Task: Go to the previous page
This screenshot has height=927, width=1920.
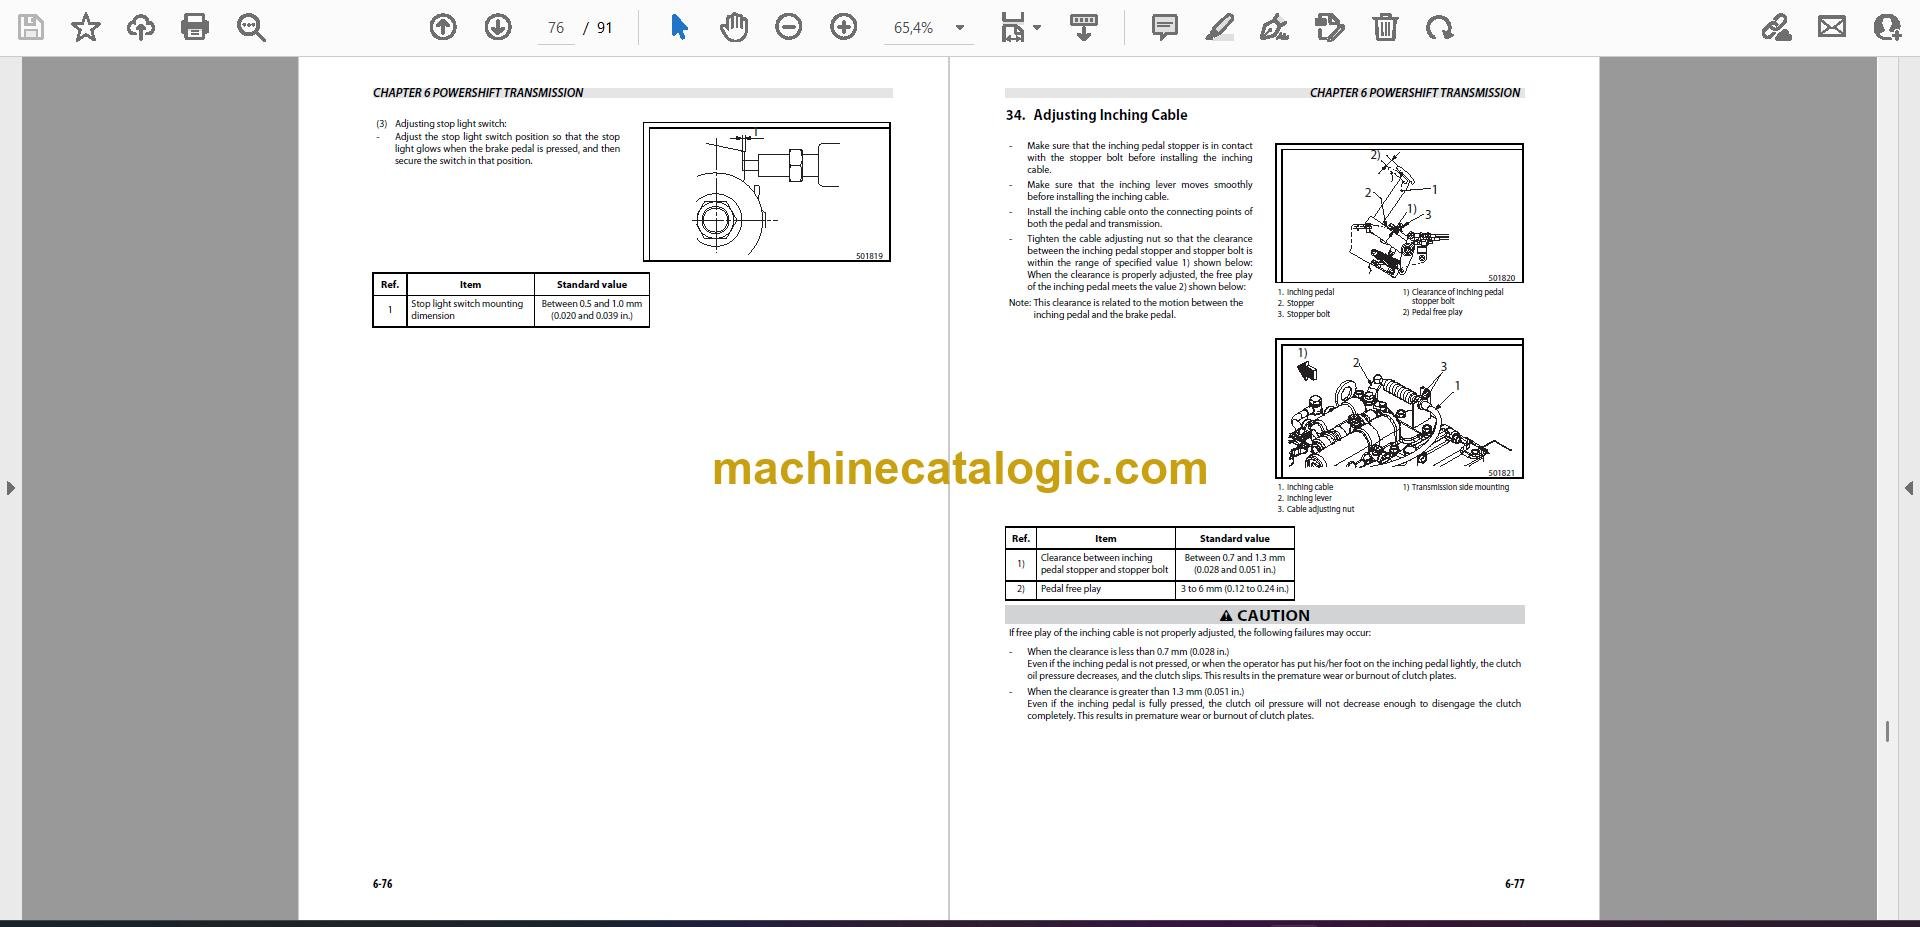Action: pos(443,28)
